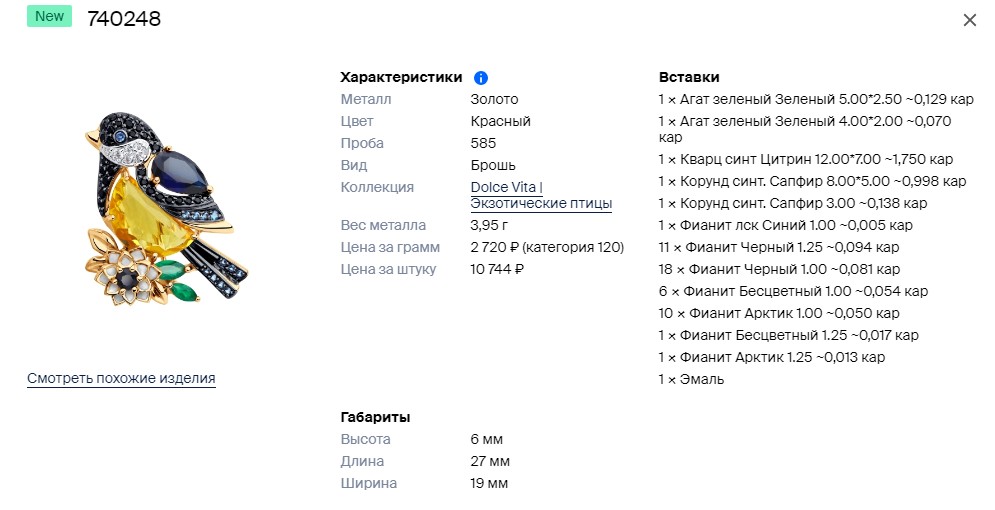Select the Вставки section heading
Screen dimensions: 995x510
click(x=689, y=77)
